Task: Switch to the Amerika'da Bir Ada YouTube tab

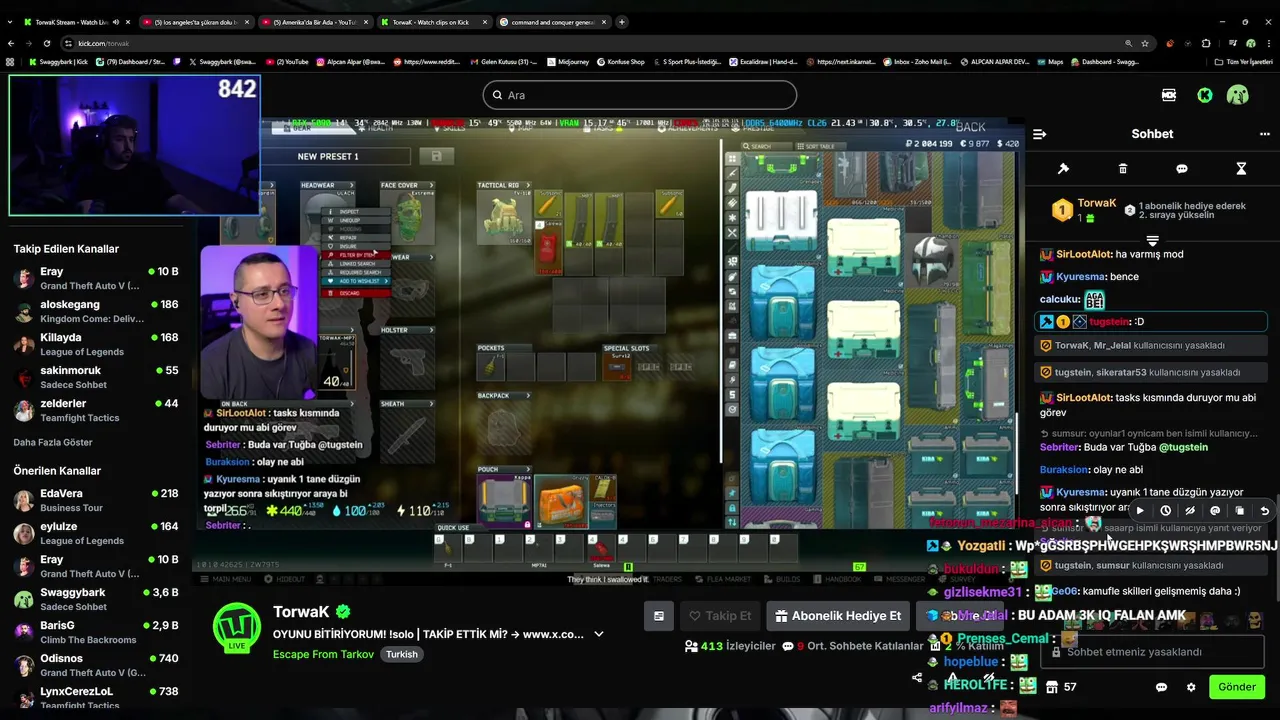Action: click(314, 22)
